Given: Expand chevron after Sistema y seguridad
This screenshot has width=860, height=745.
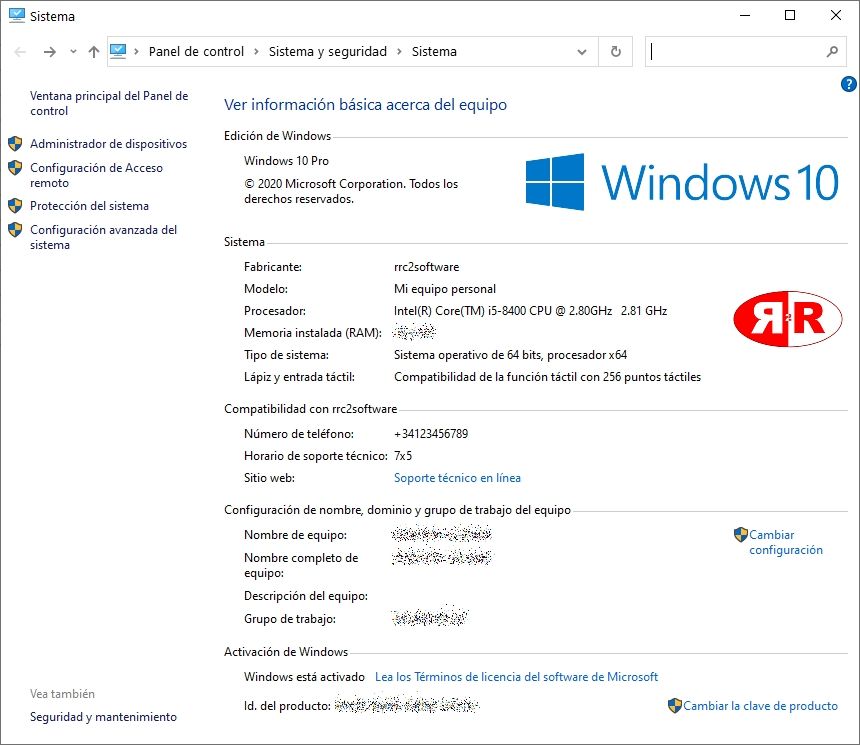Looking at the screenshot, I should pyautogui.click(x=399, y=52).
